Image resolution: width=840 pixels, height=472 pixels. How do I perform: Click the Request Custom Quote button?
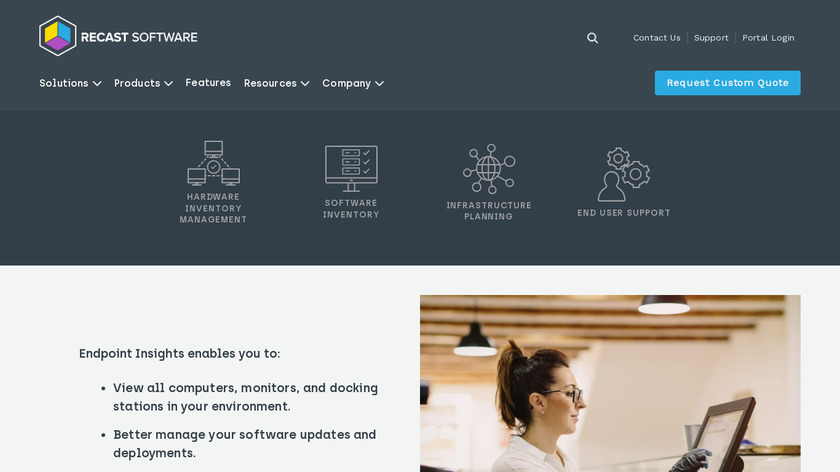point(728,83)
